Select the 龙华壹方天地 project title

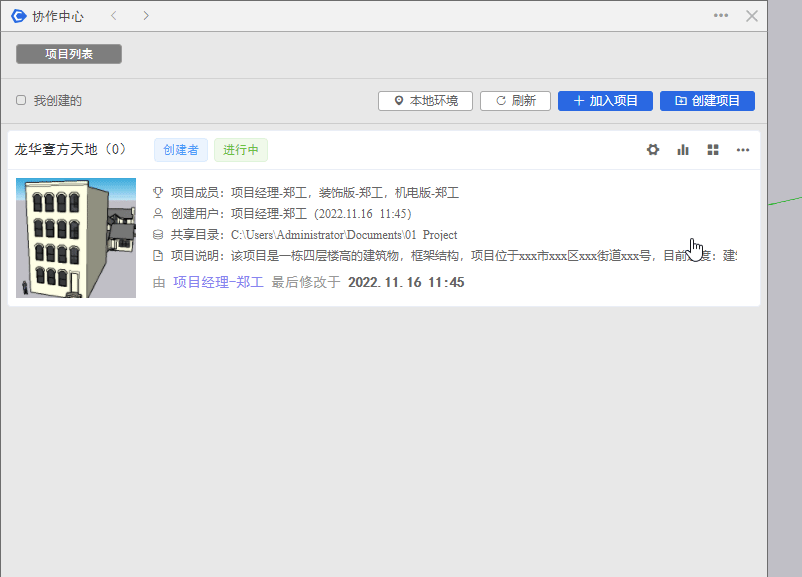pos(70,150)
